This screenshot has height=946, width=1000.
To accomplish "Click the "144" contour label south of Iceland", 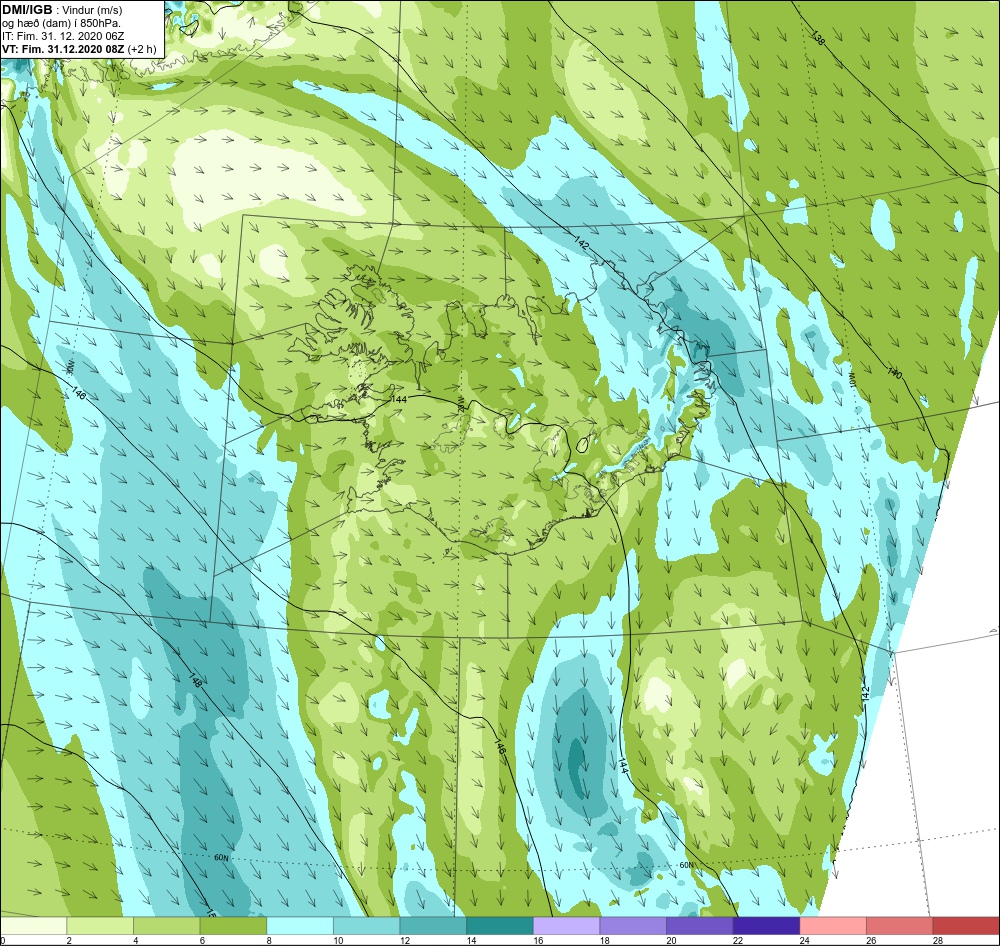I will [x=623, y=765].
